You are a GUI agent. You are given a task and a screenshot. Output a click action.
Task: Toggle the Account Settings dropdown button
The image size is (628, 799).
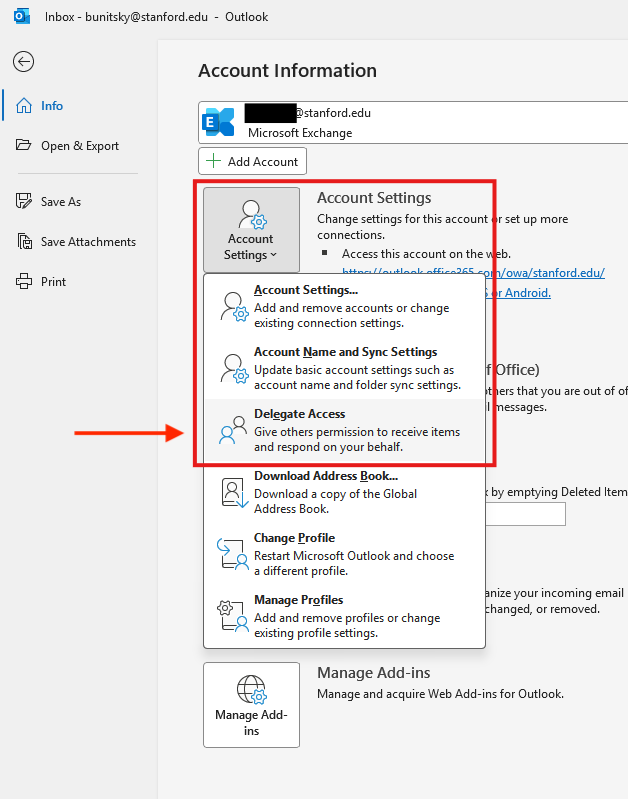coord(251,230)
